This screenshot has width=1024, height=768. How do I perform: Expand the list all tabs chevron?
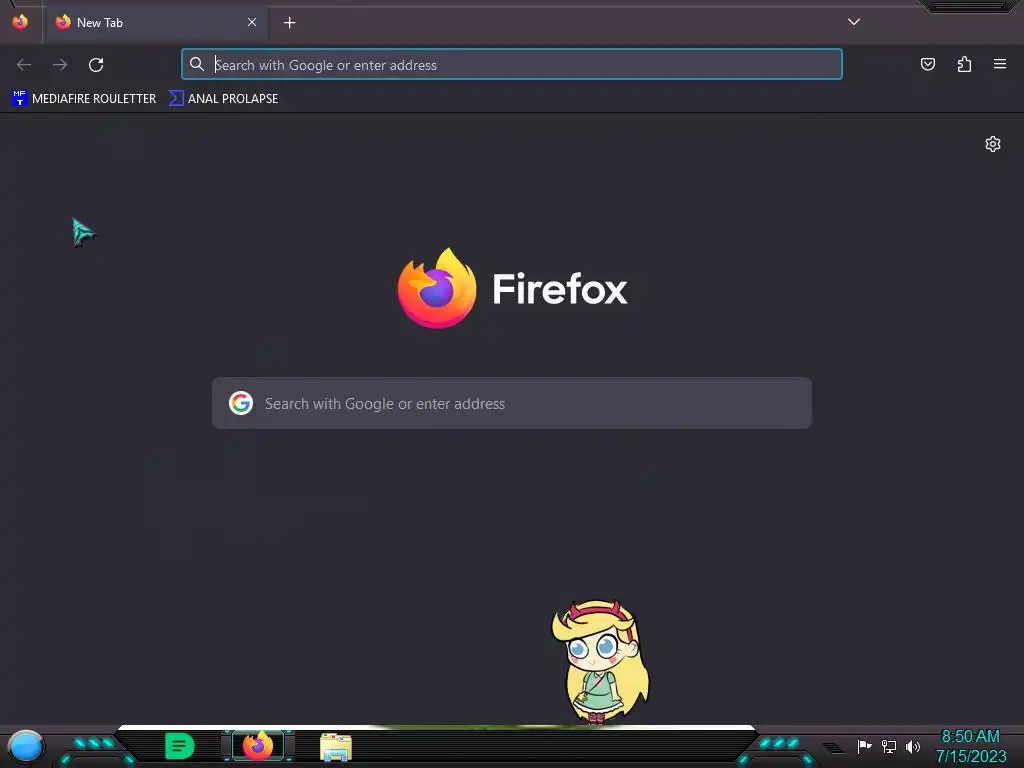[x=854, y=22]
